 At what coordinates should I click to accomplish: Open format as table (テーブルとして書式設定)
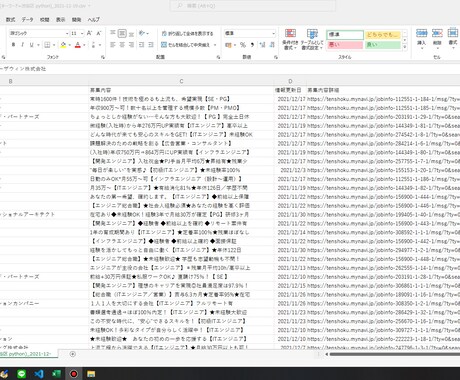(x=312, y=39)
